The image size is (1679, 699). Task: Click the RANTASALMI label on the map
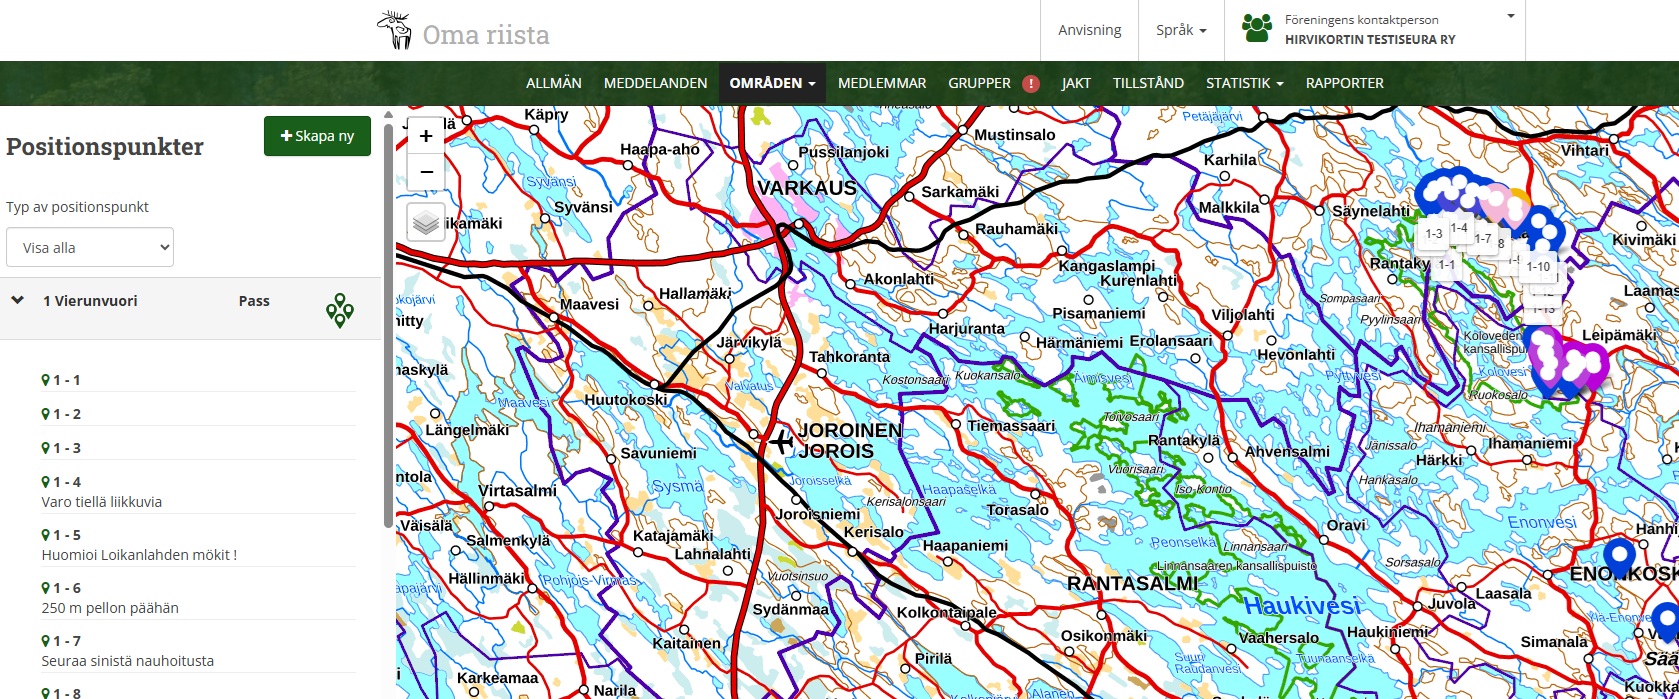click(x=1131, y=583)
